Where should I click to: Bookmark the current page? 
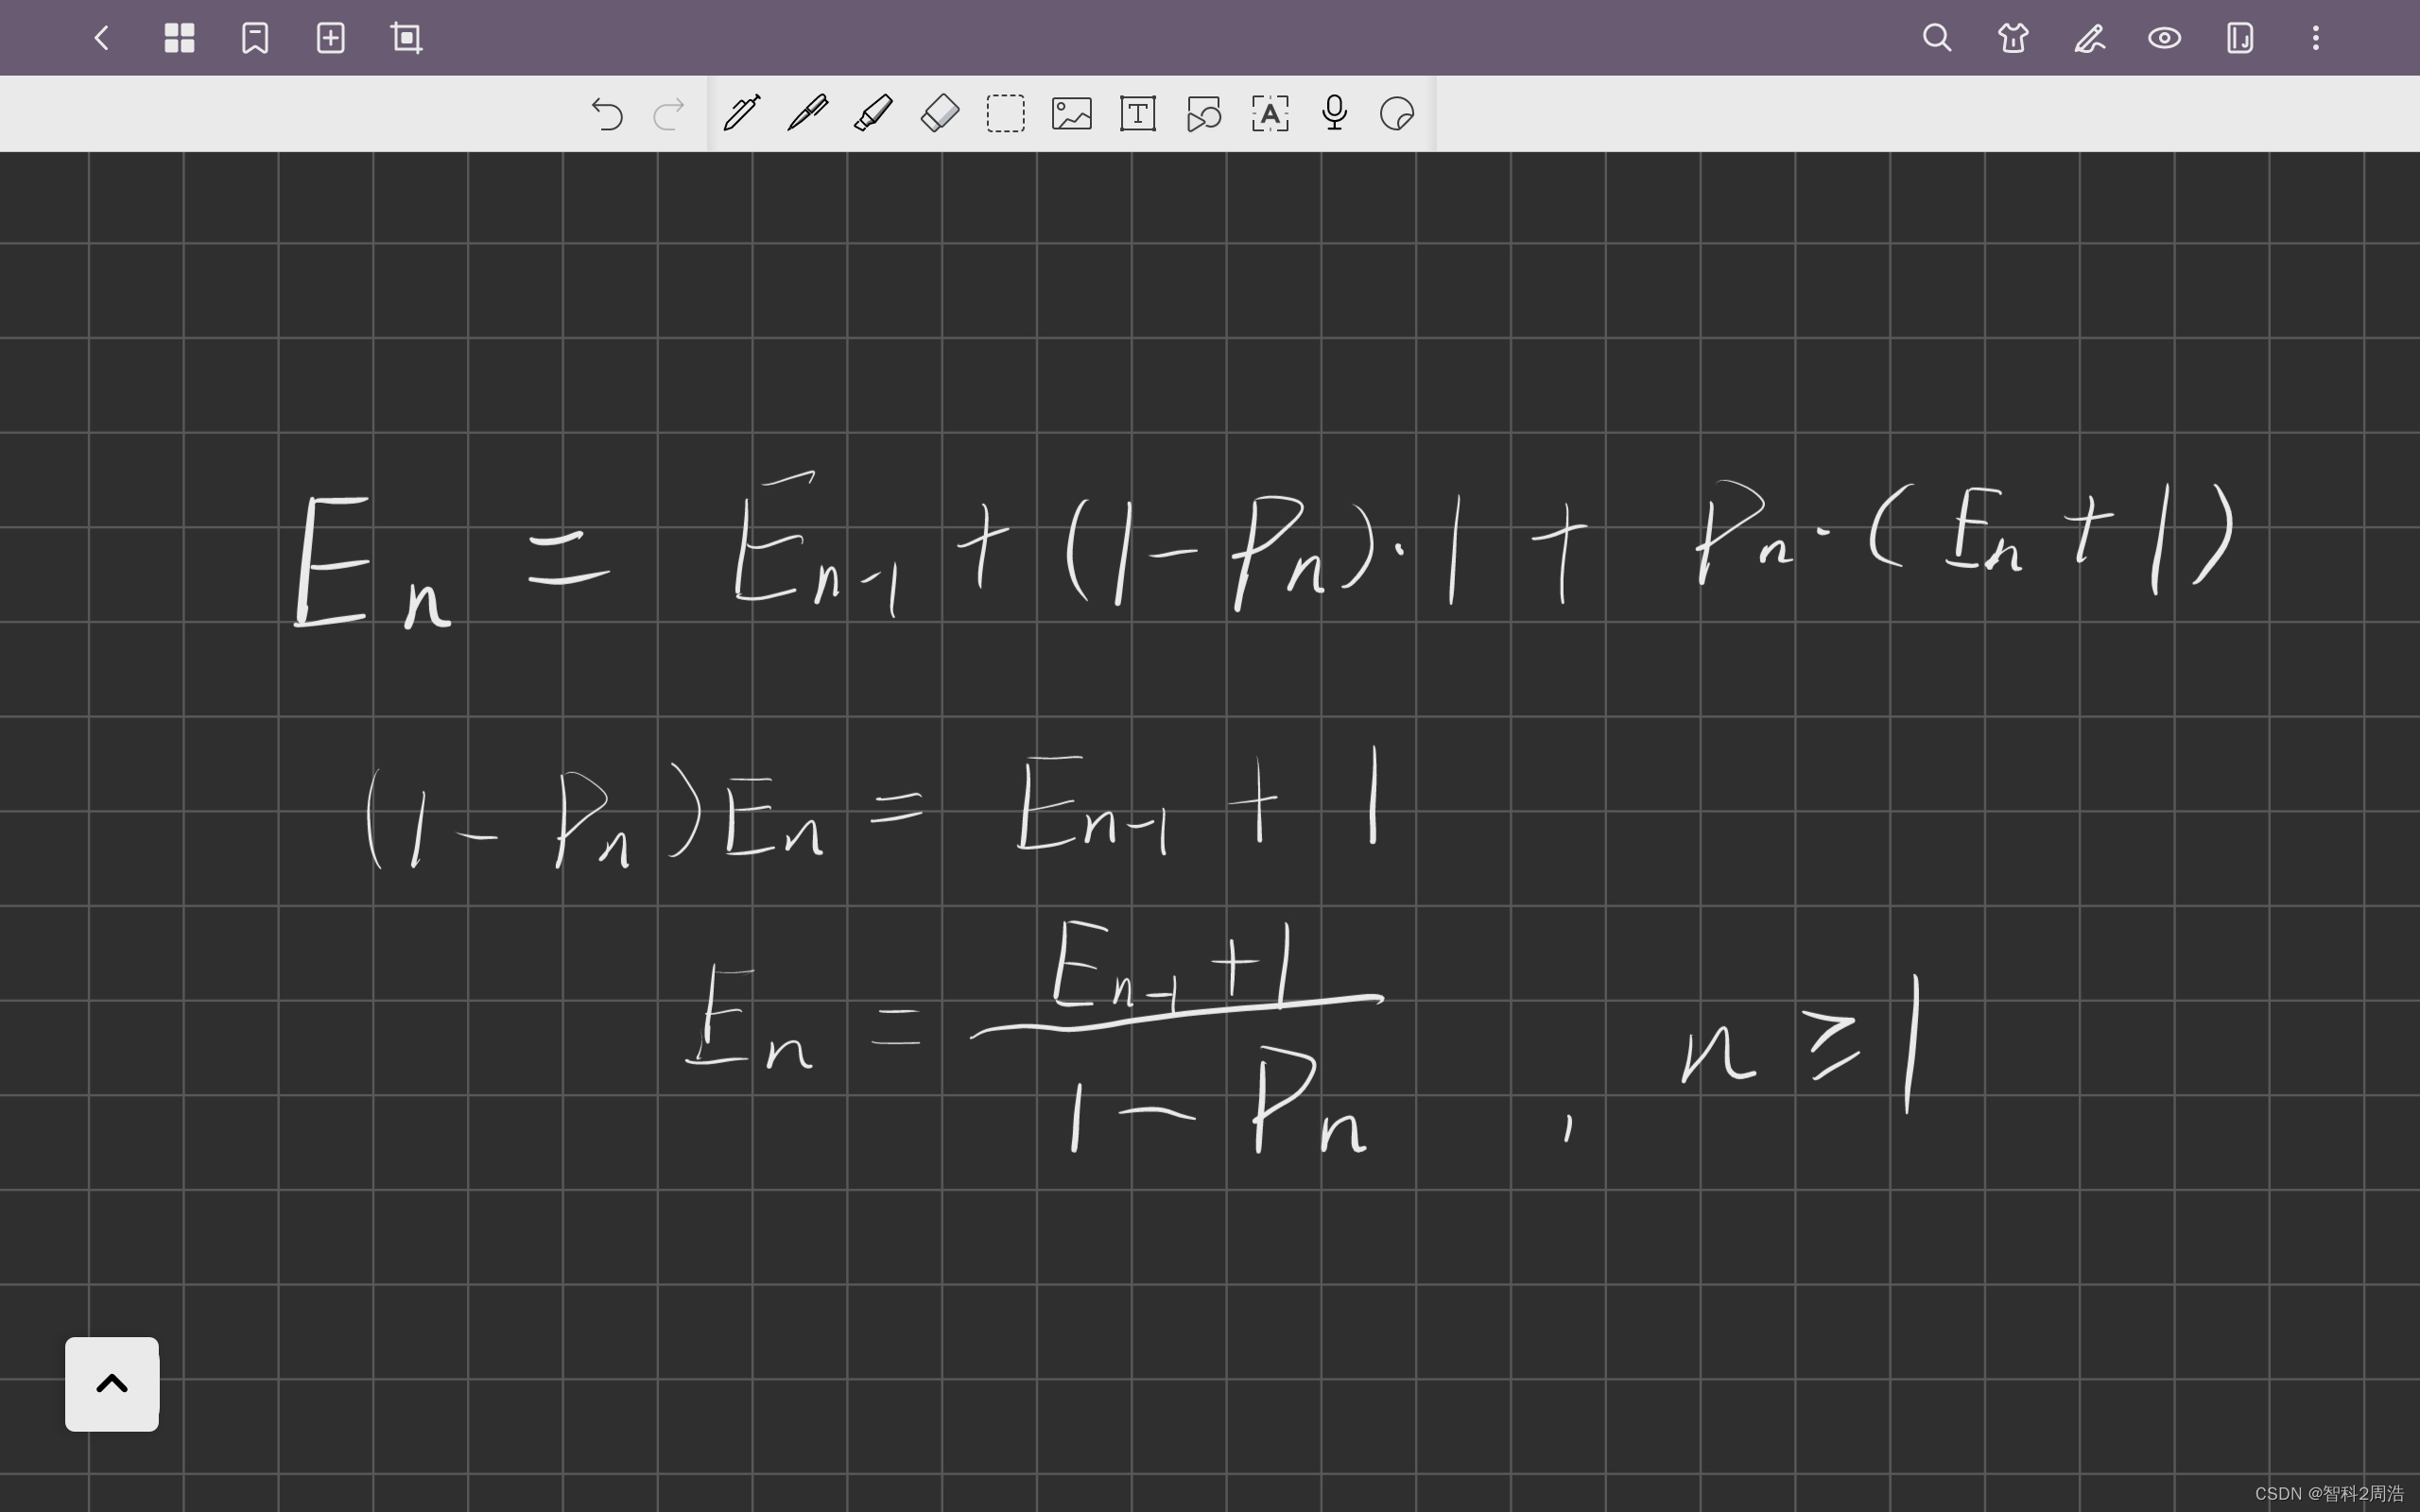point(255,38)
